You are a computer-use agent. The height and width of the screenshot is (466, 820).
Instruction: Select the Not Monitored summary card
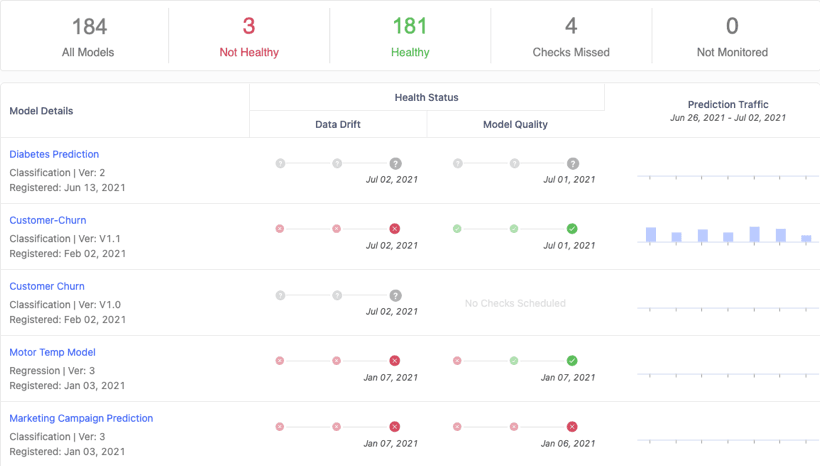tap(732, 37)
